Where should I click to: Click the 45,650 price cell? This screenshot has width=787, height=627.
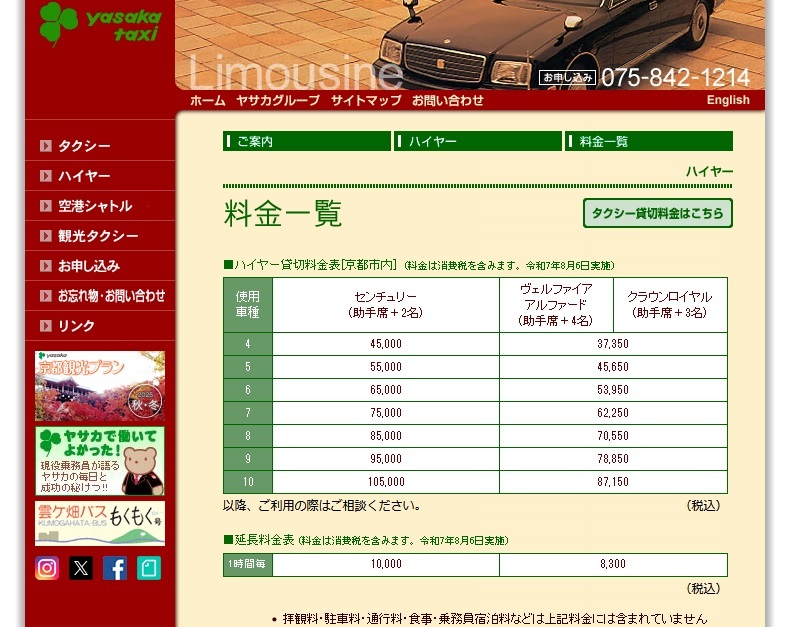click(x=613, y=367)
